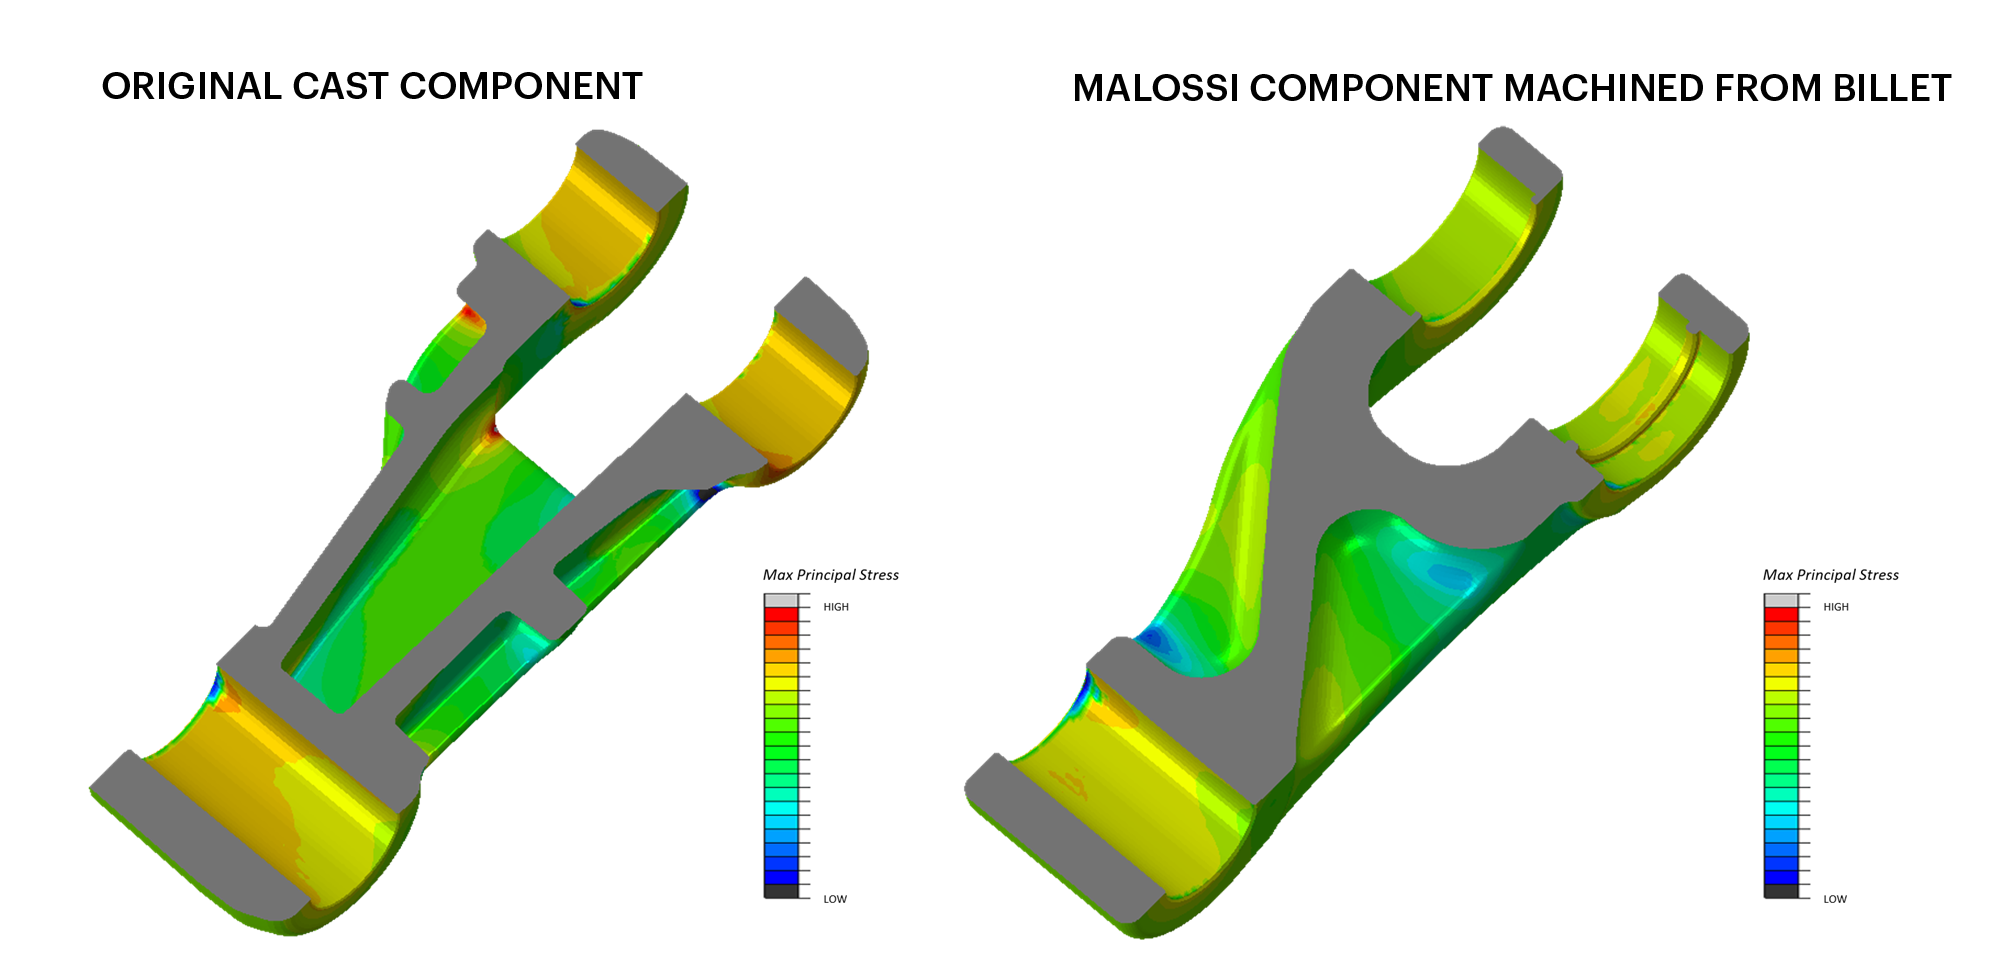Viewport: 2000px width, 955px height.
Task: Click the "ORIGINAL CAST COMPONENT" heading
Action: click(372, 87)
